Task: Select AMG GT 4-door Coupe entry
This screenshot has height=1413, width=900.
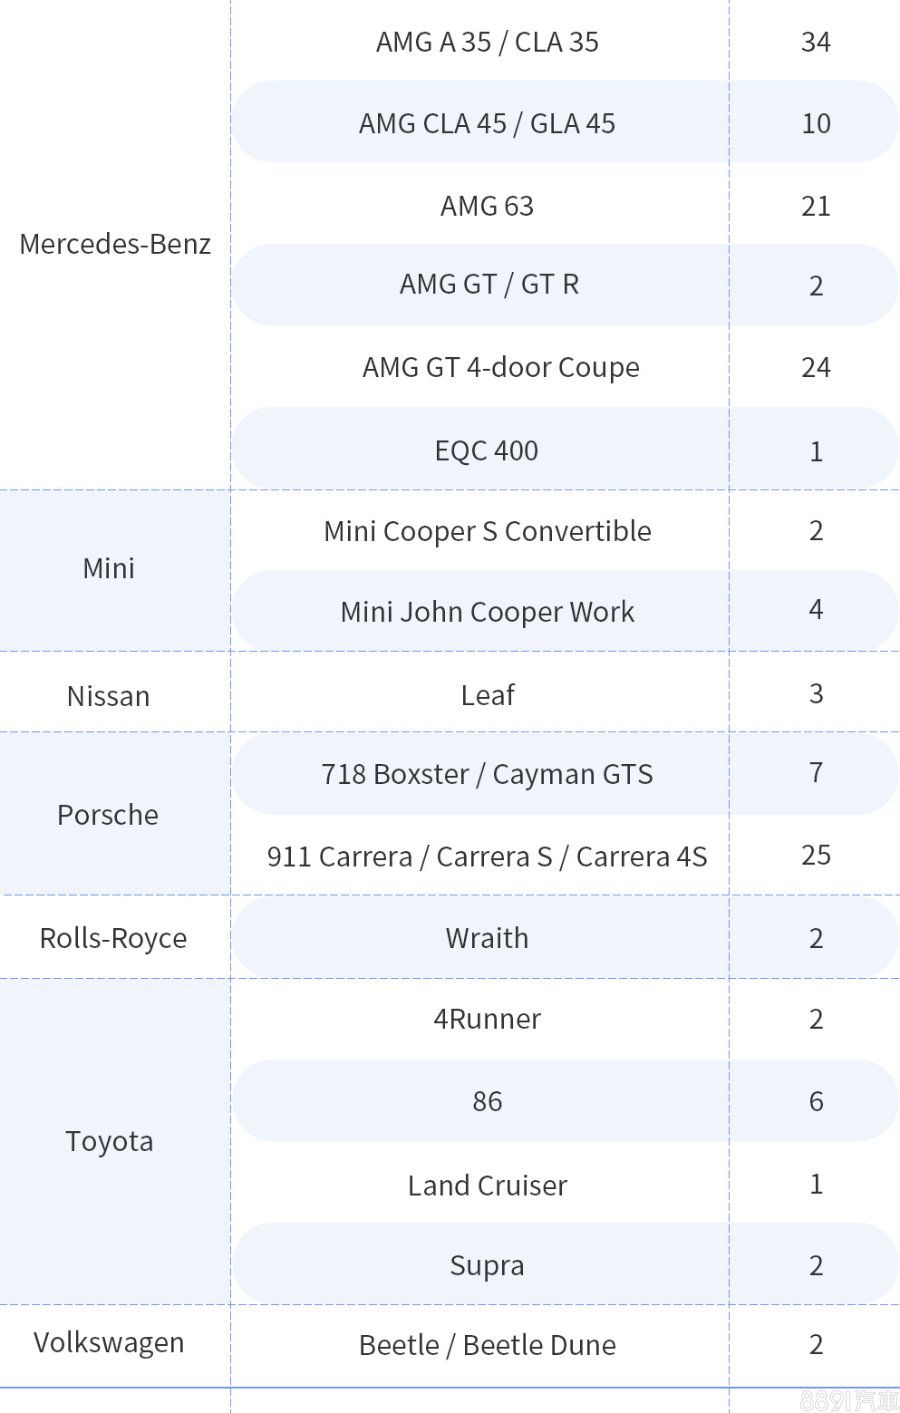Action: coord(500,367)
